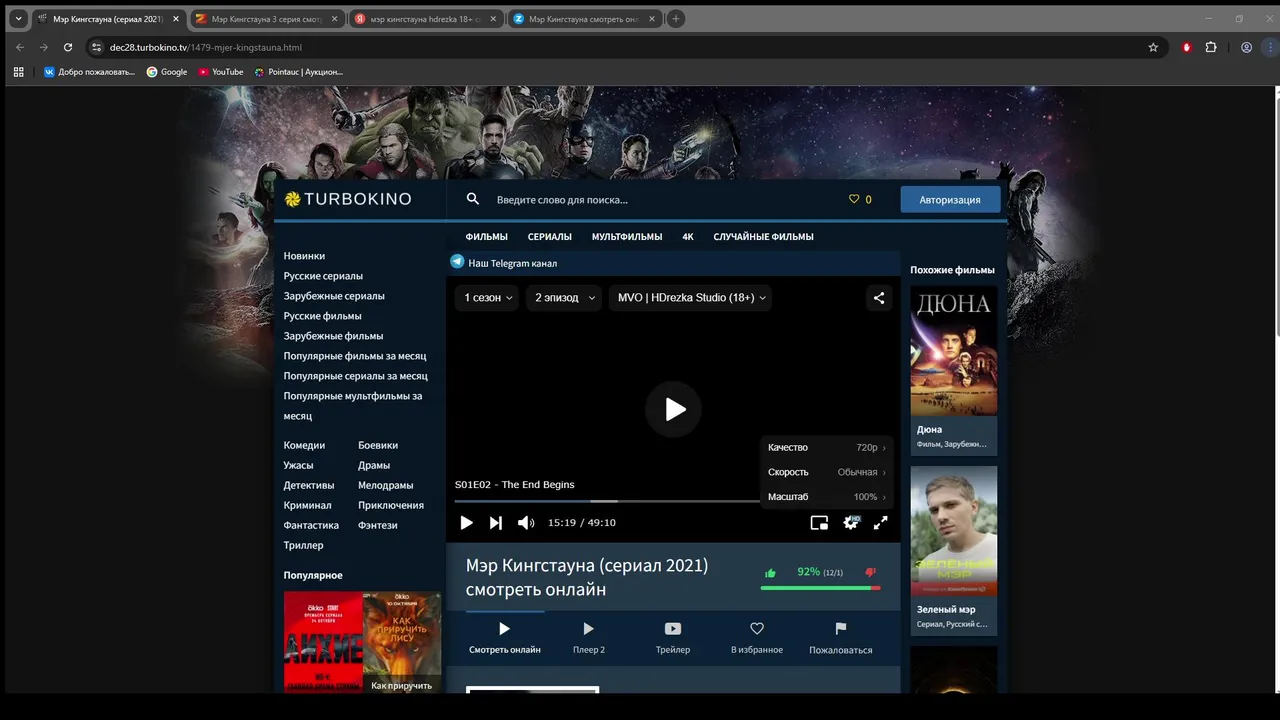The width and height of the screenshot is (1280, 720).
Task: Open the Масштаб 100% setting
Action: (826, 497)
